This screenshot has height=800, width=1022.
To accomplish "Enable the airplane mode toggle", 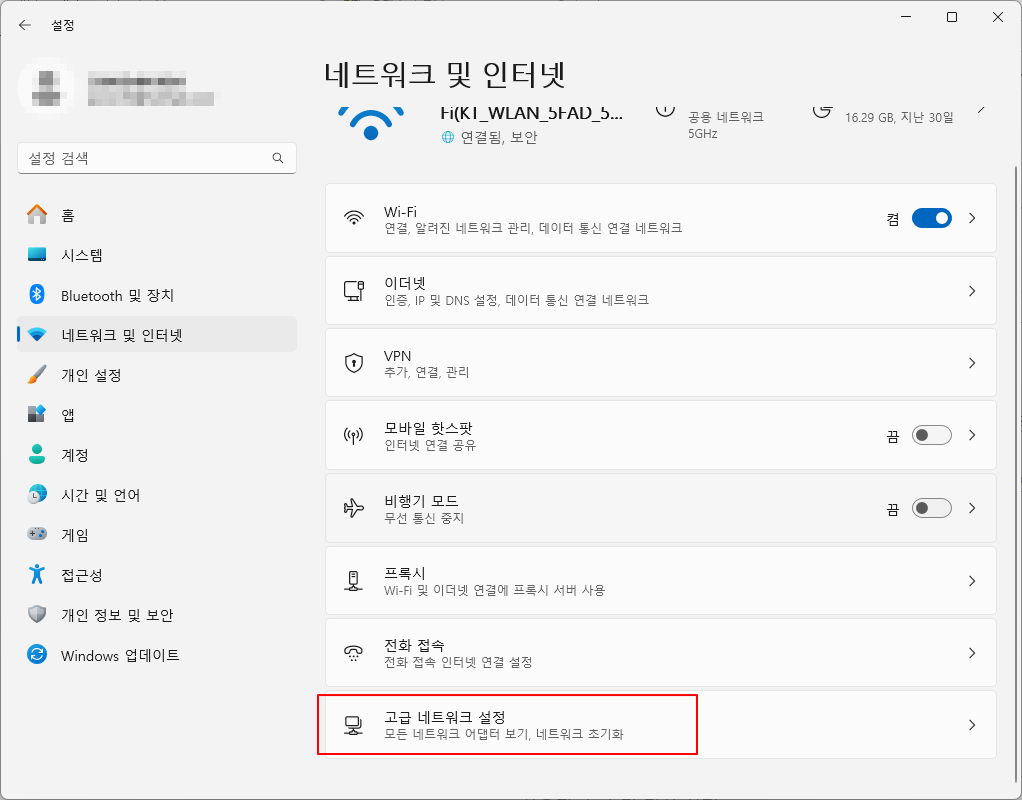I will point(931,507).
